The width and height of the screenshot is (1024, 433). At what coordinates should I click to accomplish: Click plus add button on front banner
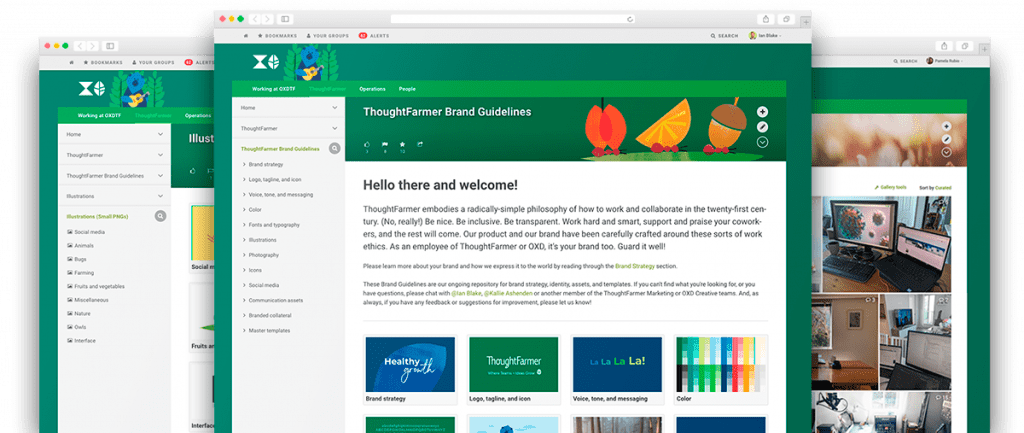(762, 112)
